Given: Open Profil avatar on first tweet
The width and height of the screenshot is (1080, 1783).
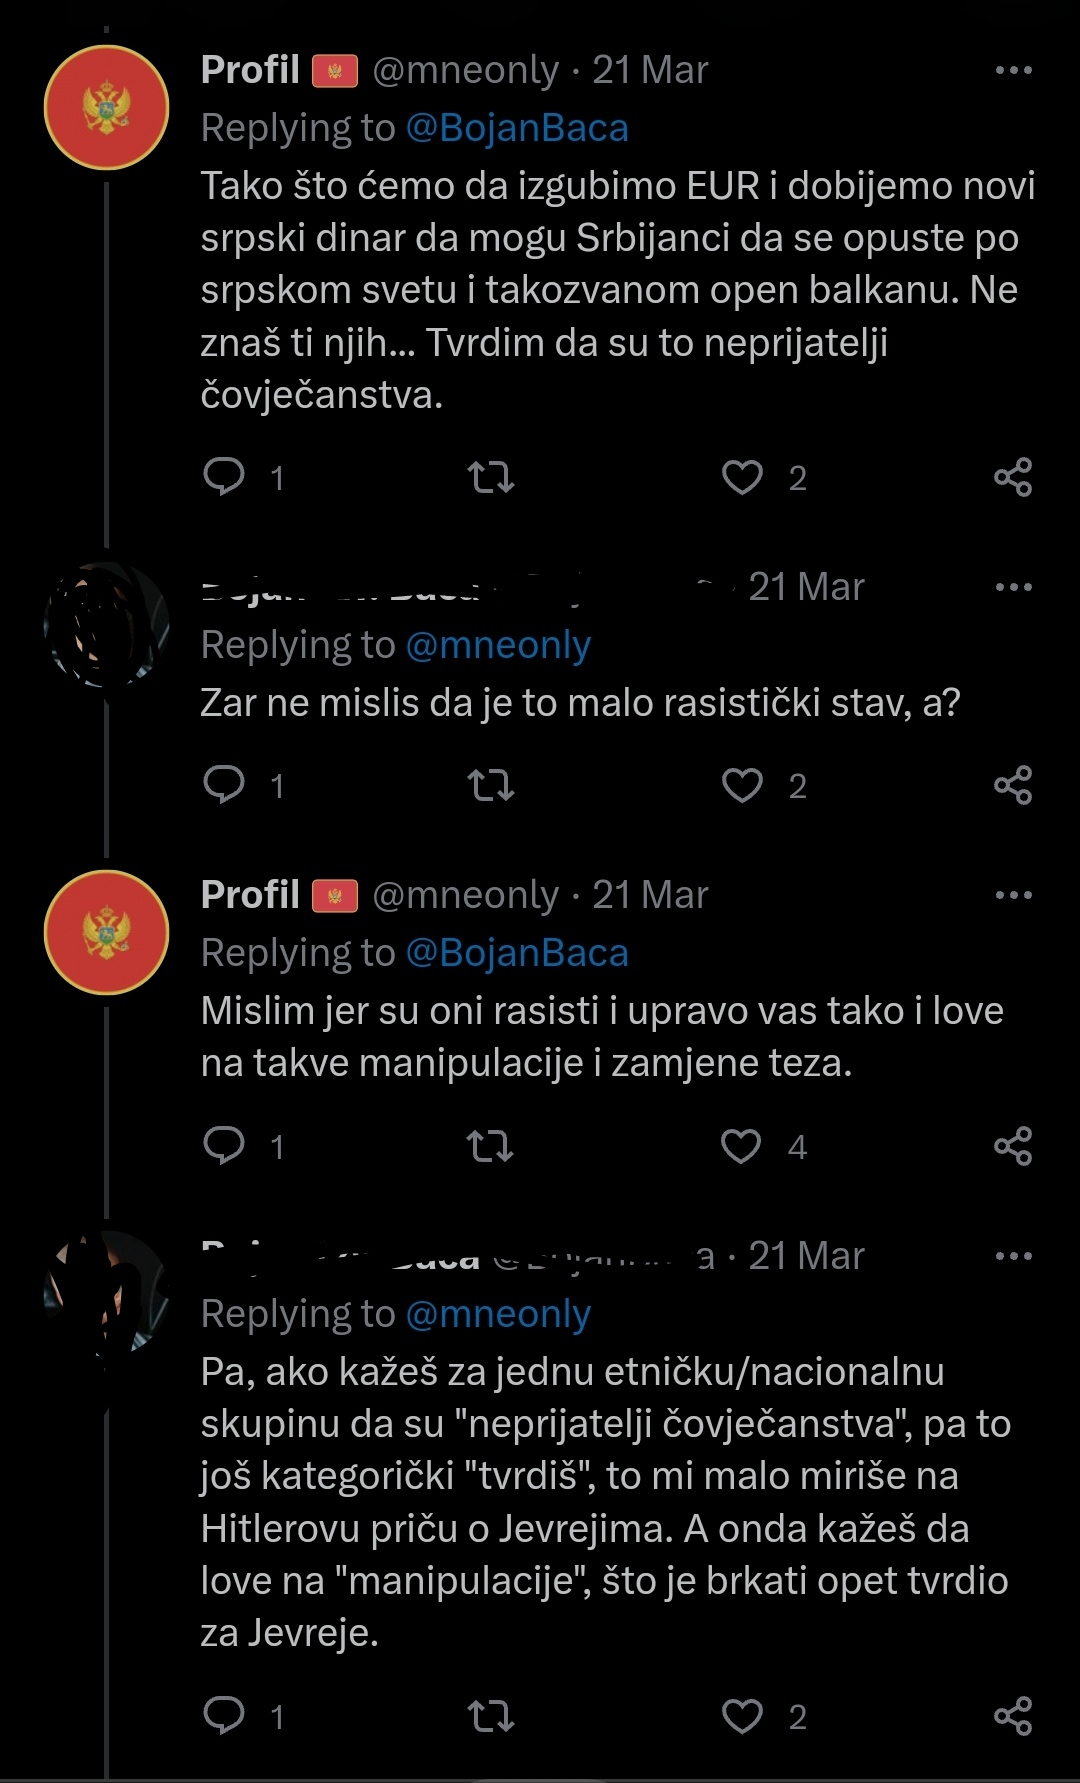Looking at the screenshot, I should click(106, 107).
